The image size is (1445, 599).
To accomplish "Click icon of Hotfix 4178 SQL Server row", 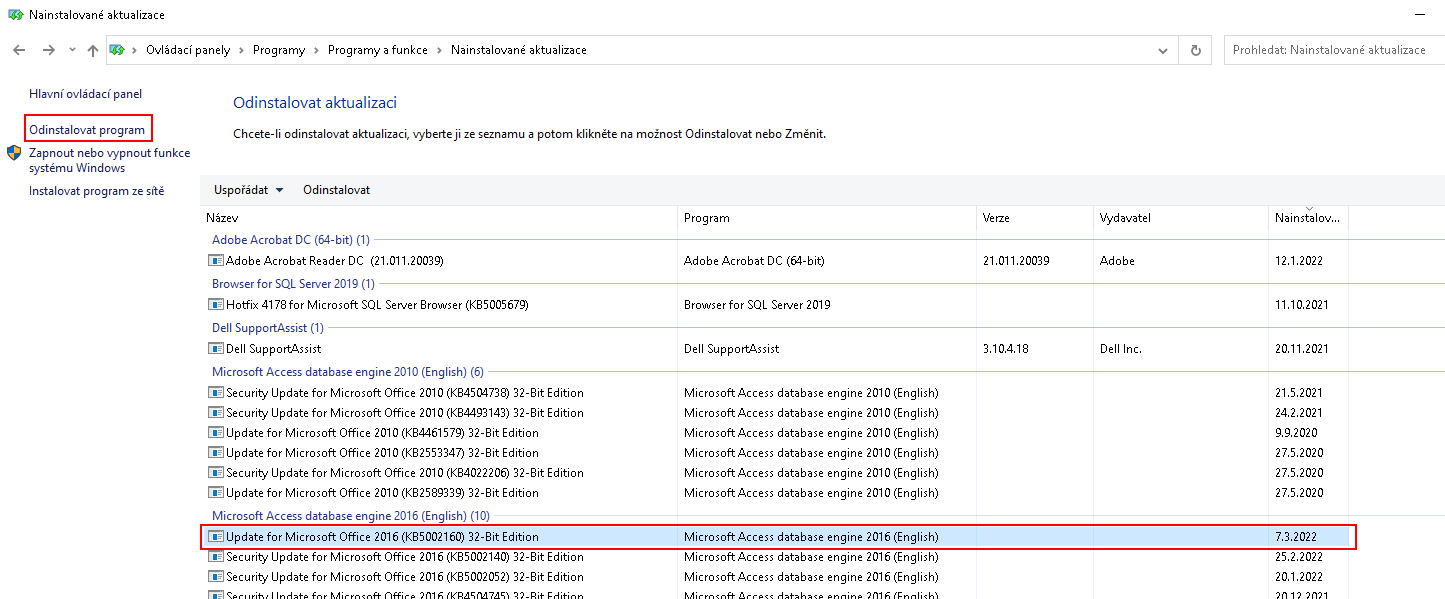I will pos(216,305).
